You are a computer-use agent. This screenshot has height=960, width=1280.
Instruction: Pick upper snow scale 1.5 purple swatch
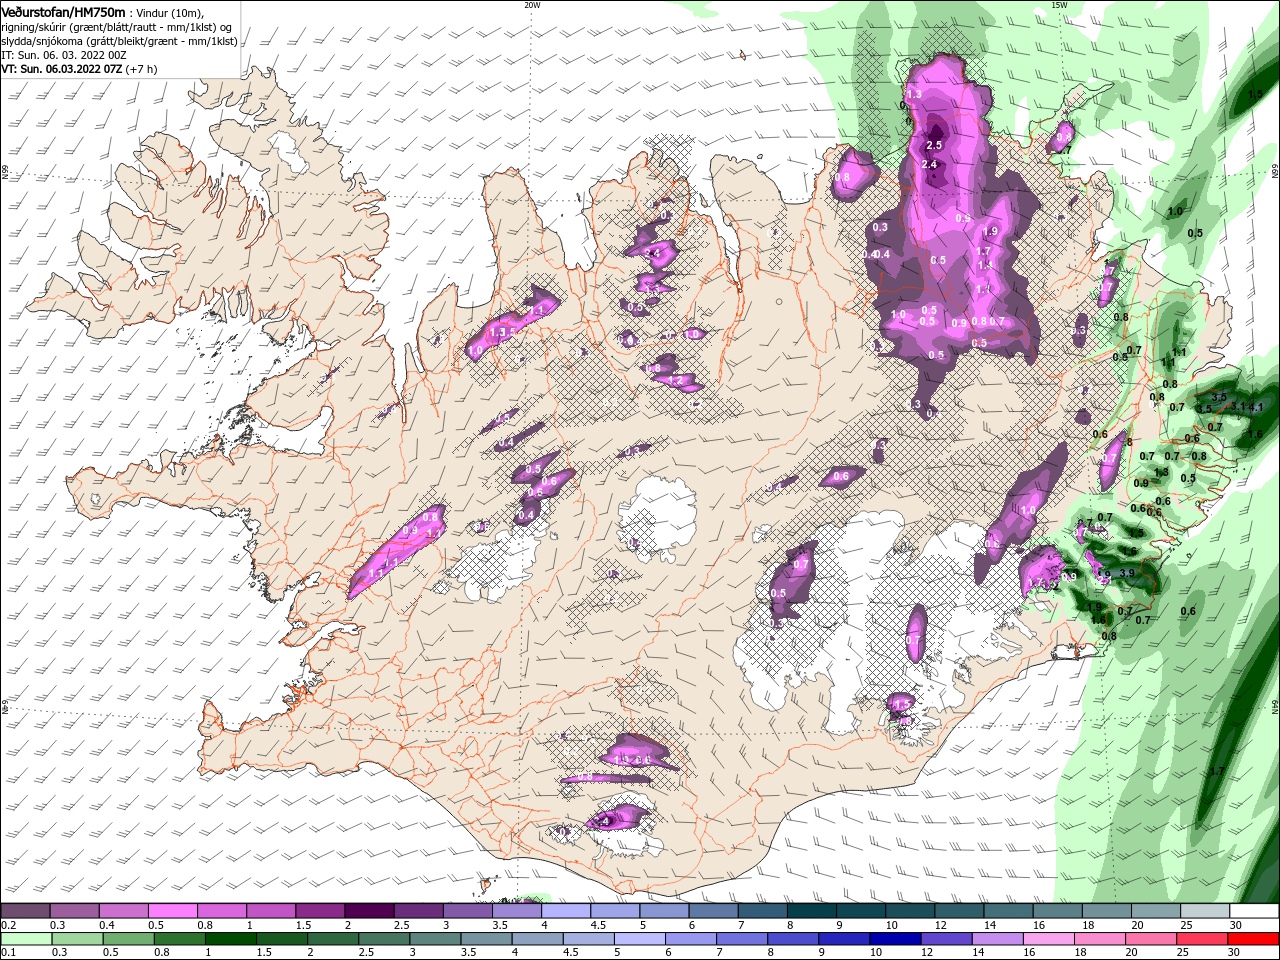[321, 910]
